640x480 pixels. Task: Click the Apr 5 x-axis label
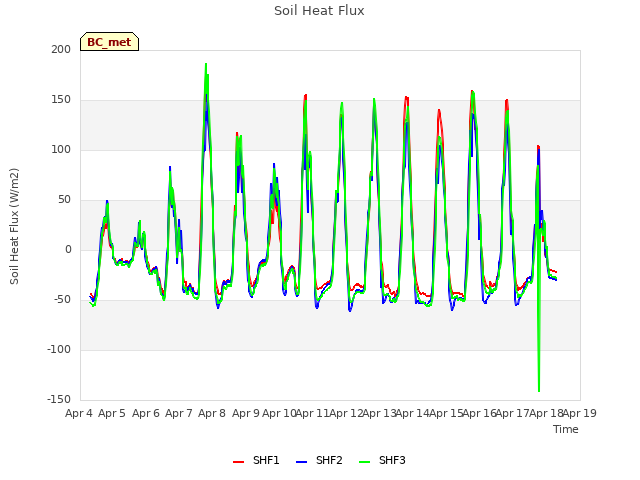click(112, 413)
